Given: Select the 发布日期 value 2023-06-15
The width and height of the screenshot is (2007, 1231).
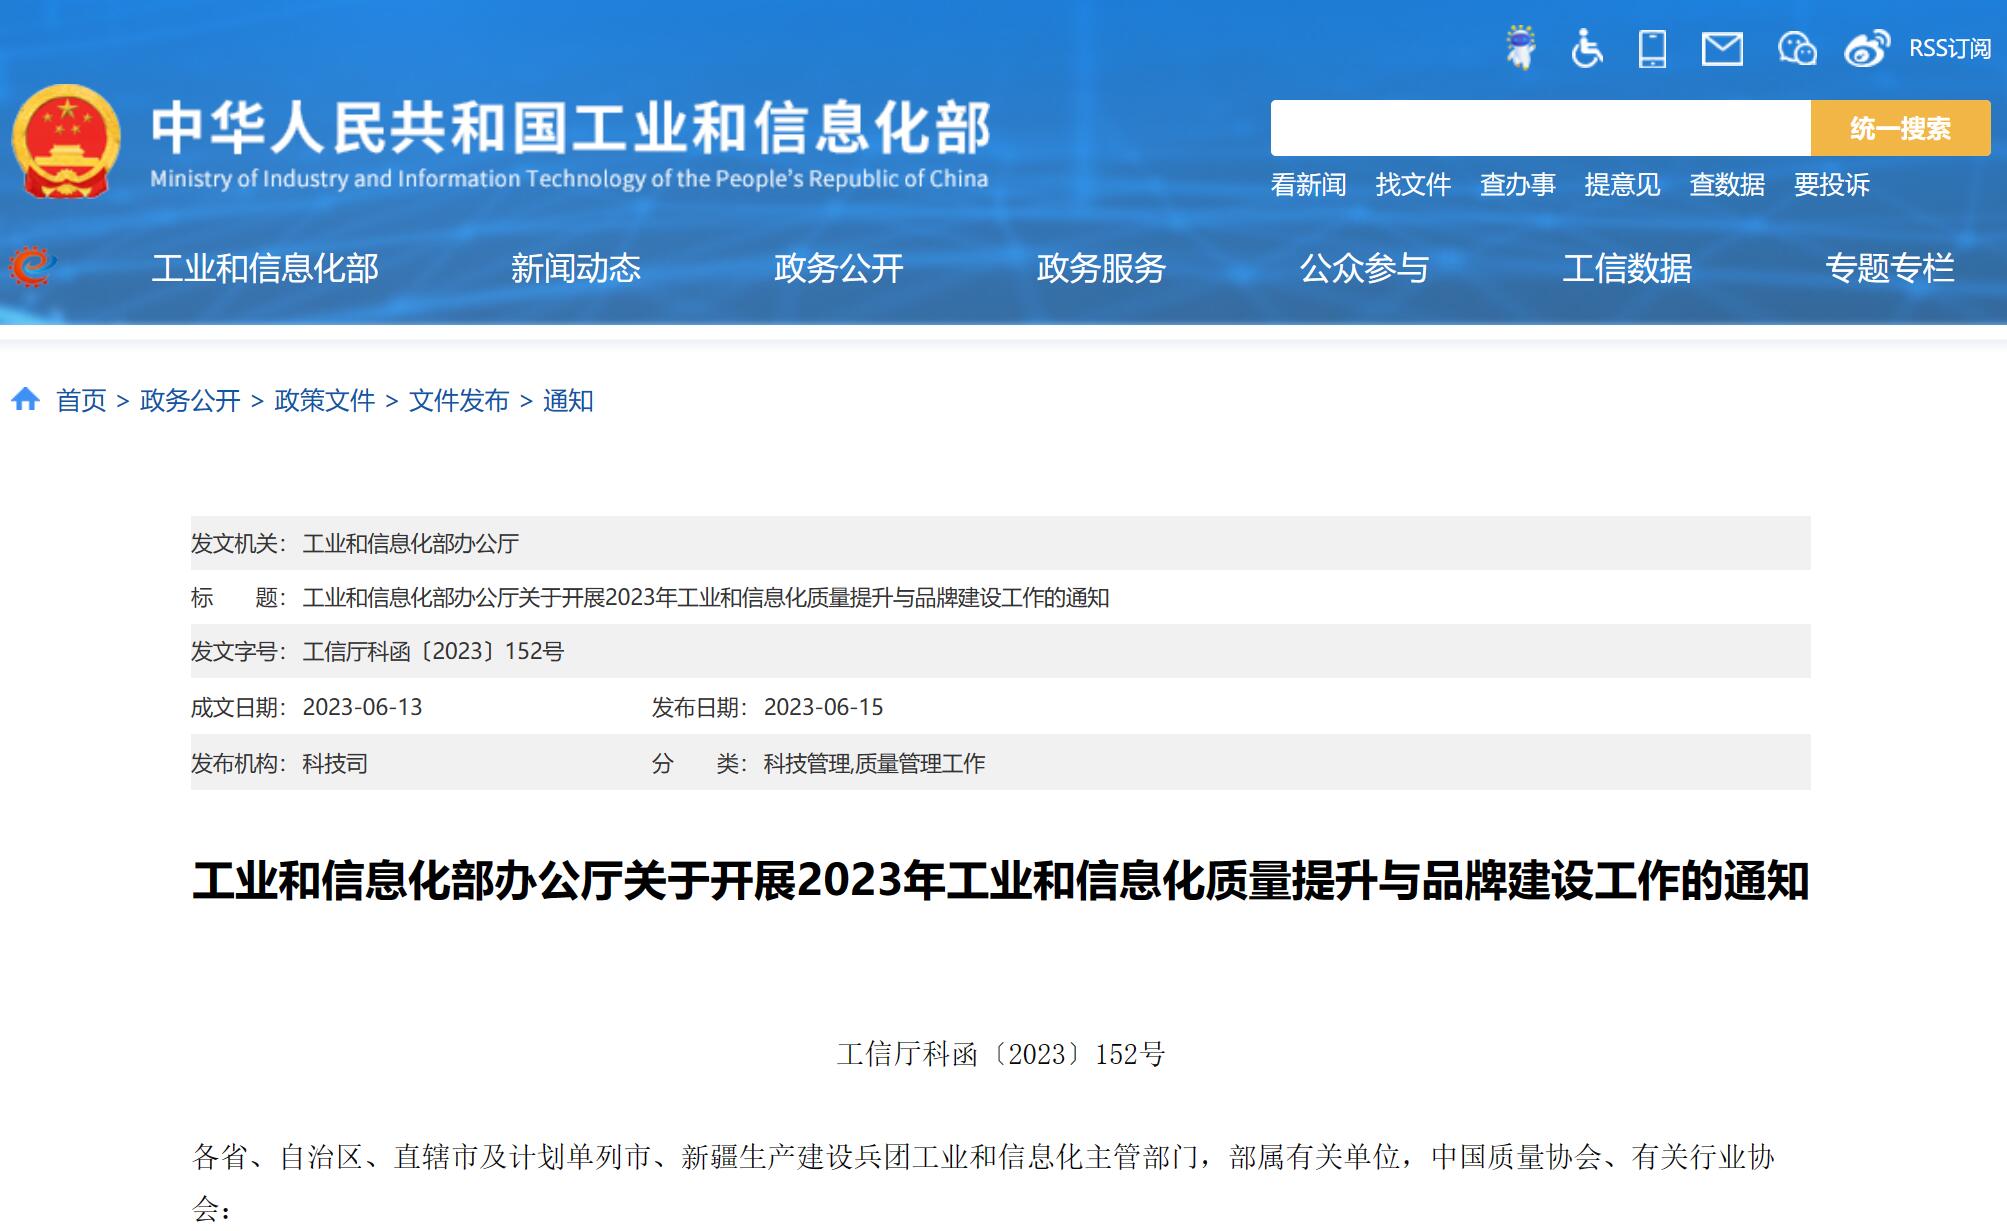Looking at the screenshot, I should [823, 708].
